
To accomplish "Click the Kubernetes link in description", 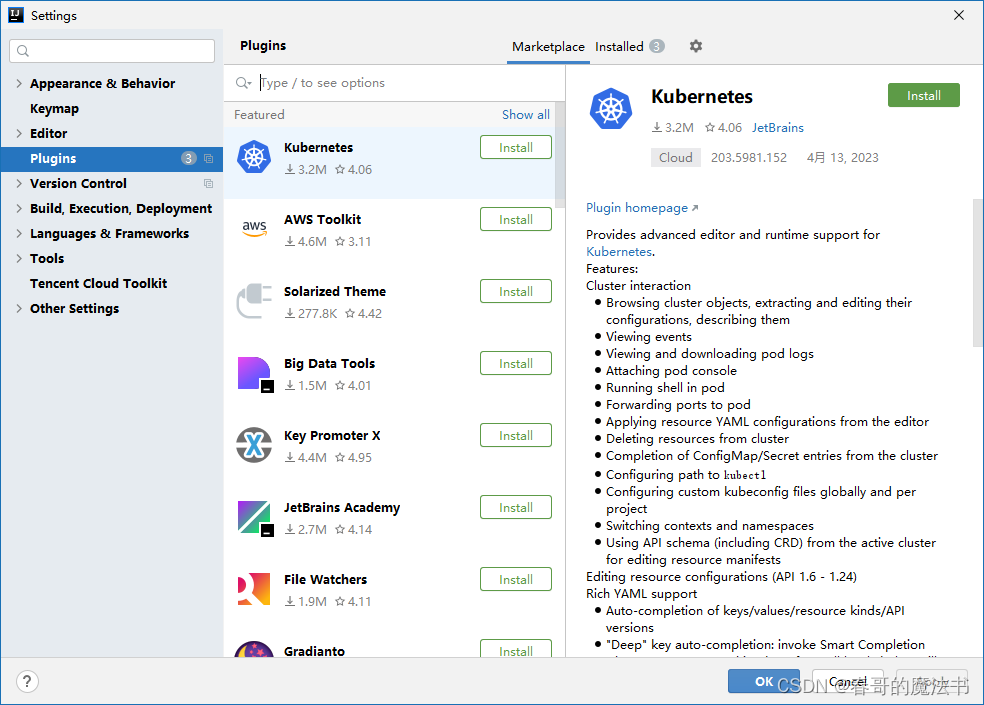I will pyautogui.click(x=619, y=252).
